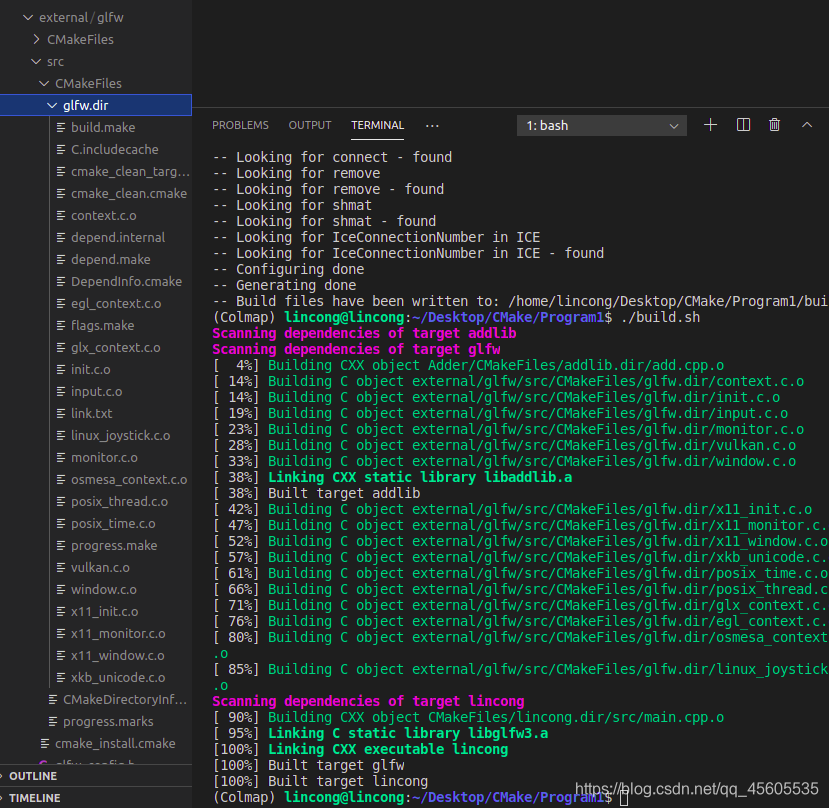Click 'Scanning dependencies of target lincong' line
The image size is (829, 808).
pyautogui.click(x=368, y=701)
